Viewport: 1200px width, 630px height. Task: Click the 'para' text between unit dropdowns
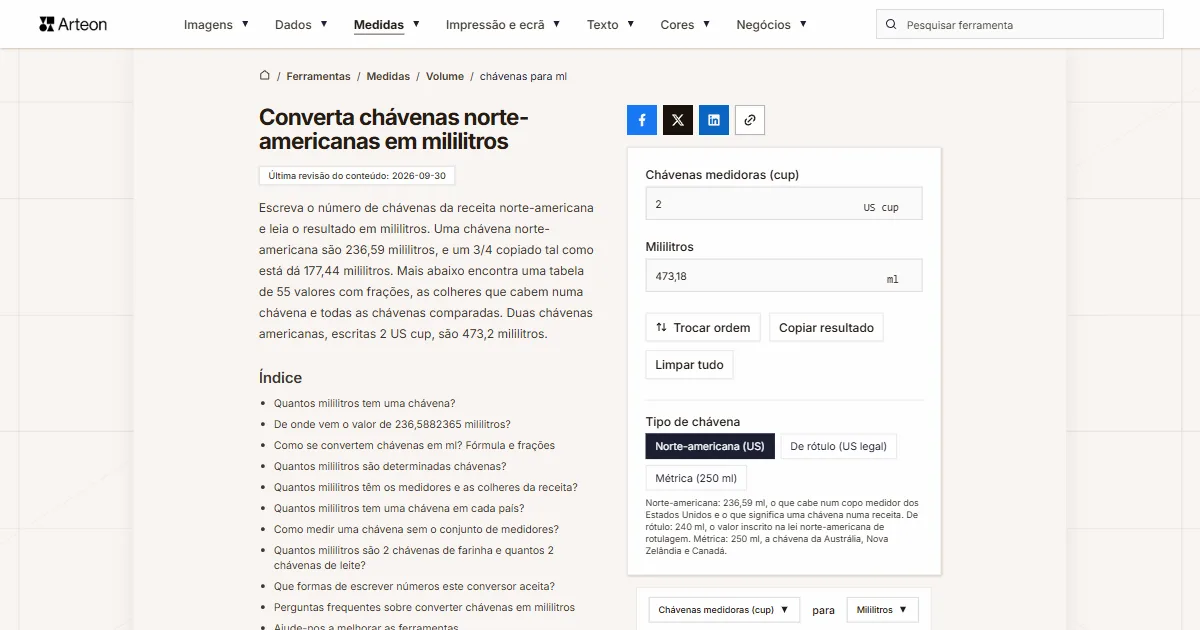point(823,610)
